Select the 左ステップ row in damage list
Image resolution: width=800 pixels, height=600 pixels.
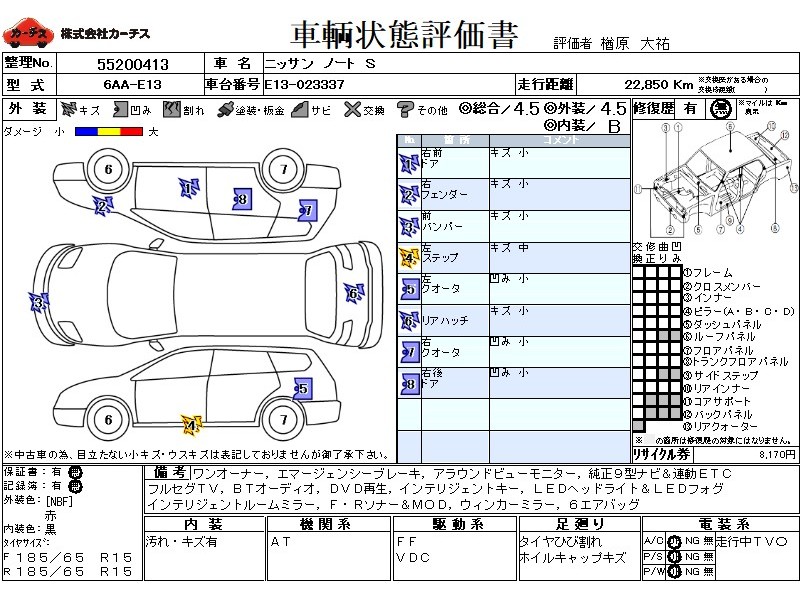514,257
